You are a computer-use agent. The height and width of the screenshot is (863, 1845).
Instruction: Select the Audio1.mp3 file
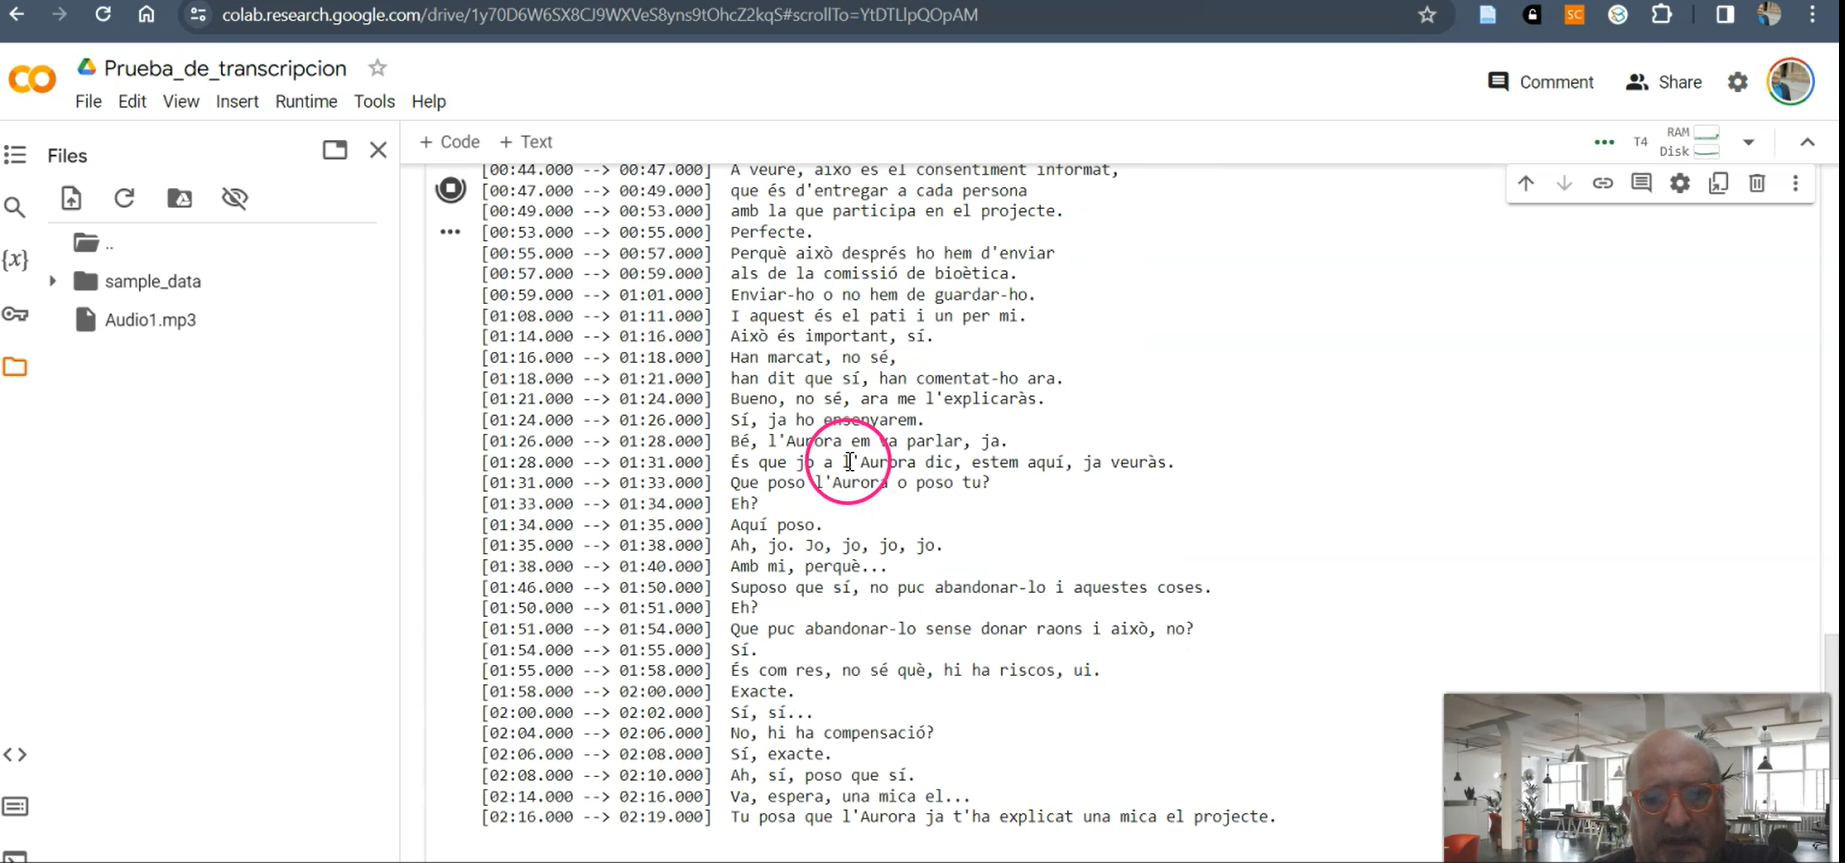click(150, 320)
